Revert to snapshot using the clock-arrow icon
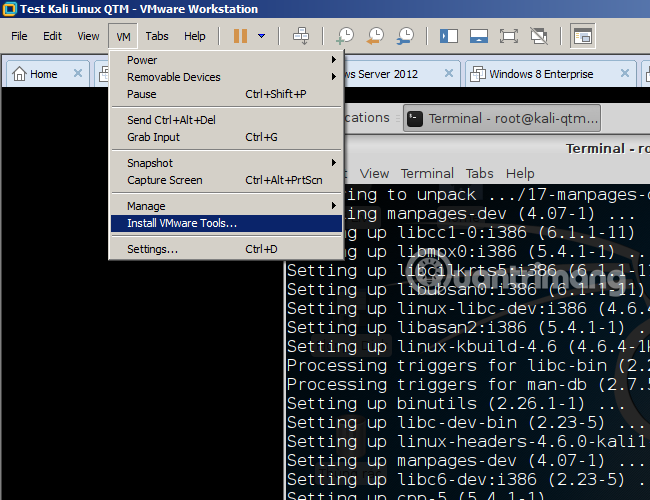This screenshot has height=500, width=650. pyautogui.click(x=375, y=36)
